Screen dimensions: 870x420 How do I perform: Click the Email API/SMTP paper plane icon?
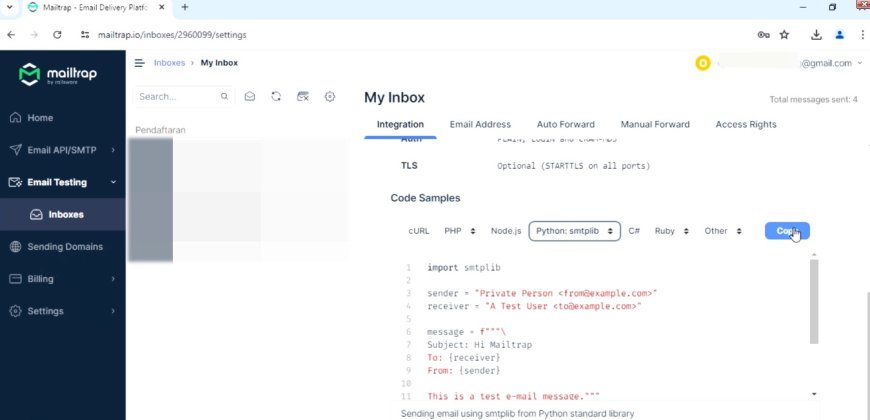pos(16,150)
